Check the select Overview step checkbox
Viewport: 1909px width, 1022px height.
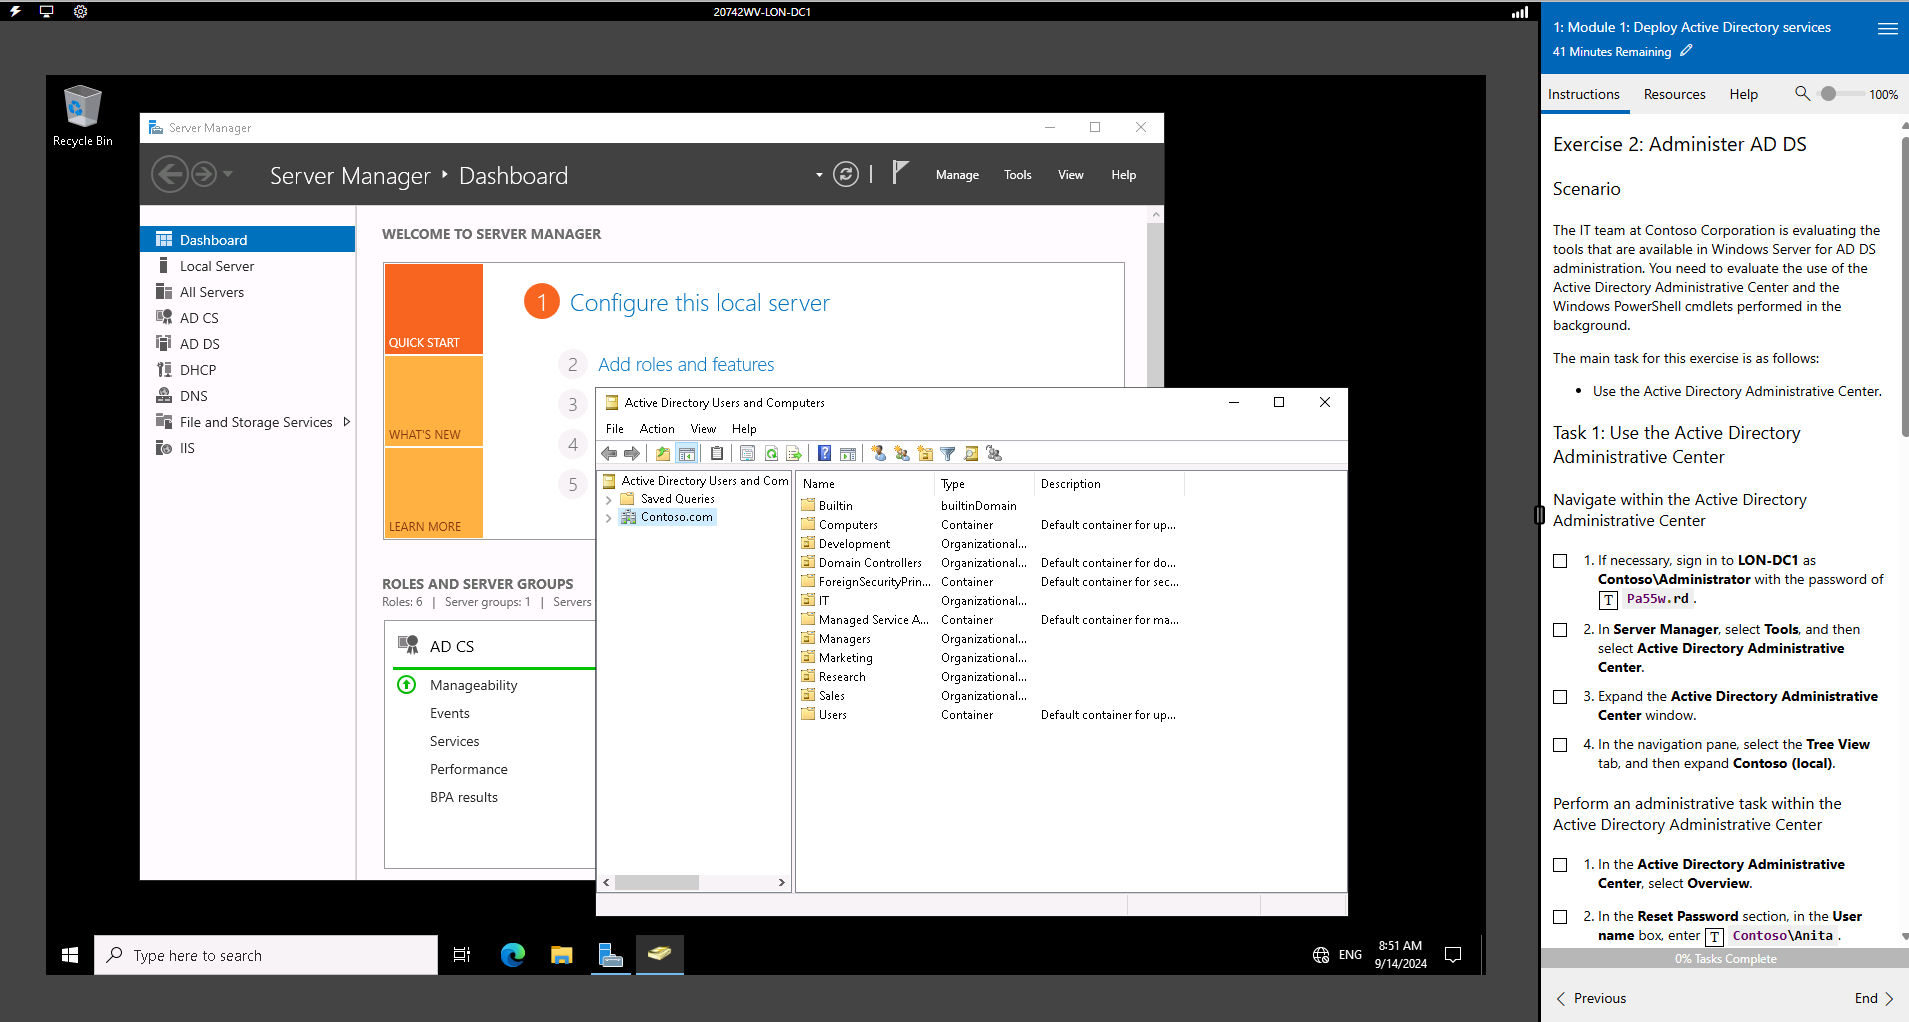(1560, 865)
